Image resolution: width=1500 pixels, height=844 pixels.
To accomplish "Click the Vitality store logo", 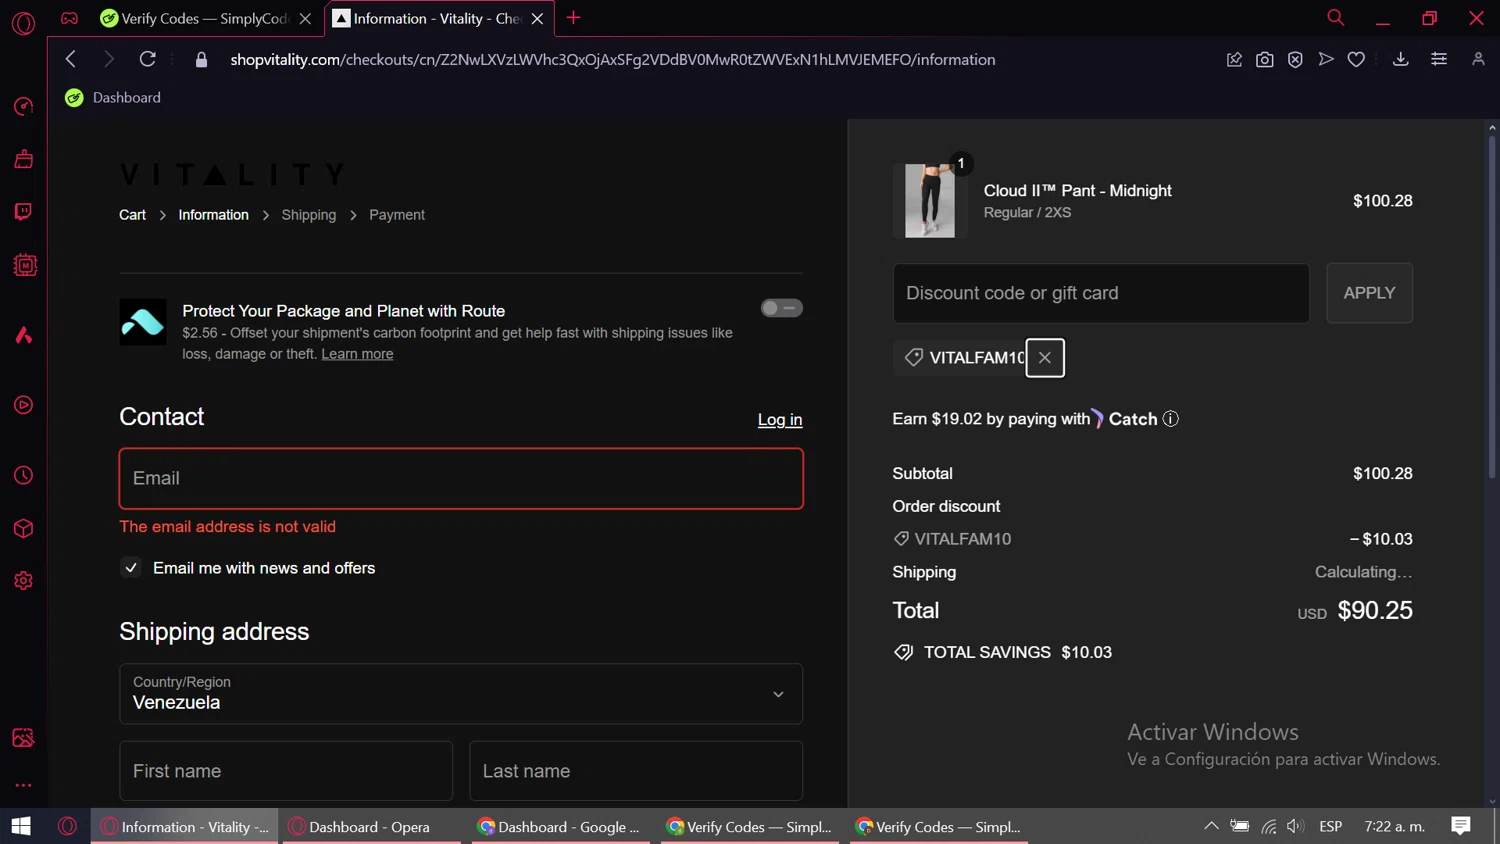I will coord(232,174).
